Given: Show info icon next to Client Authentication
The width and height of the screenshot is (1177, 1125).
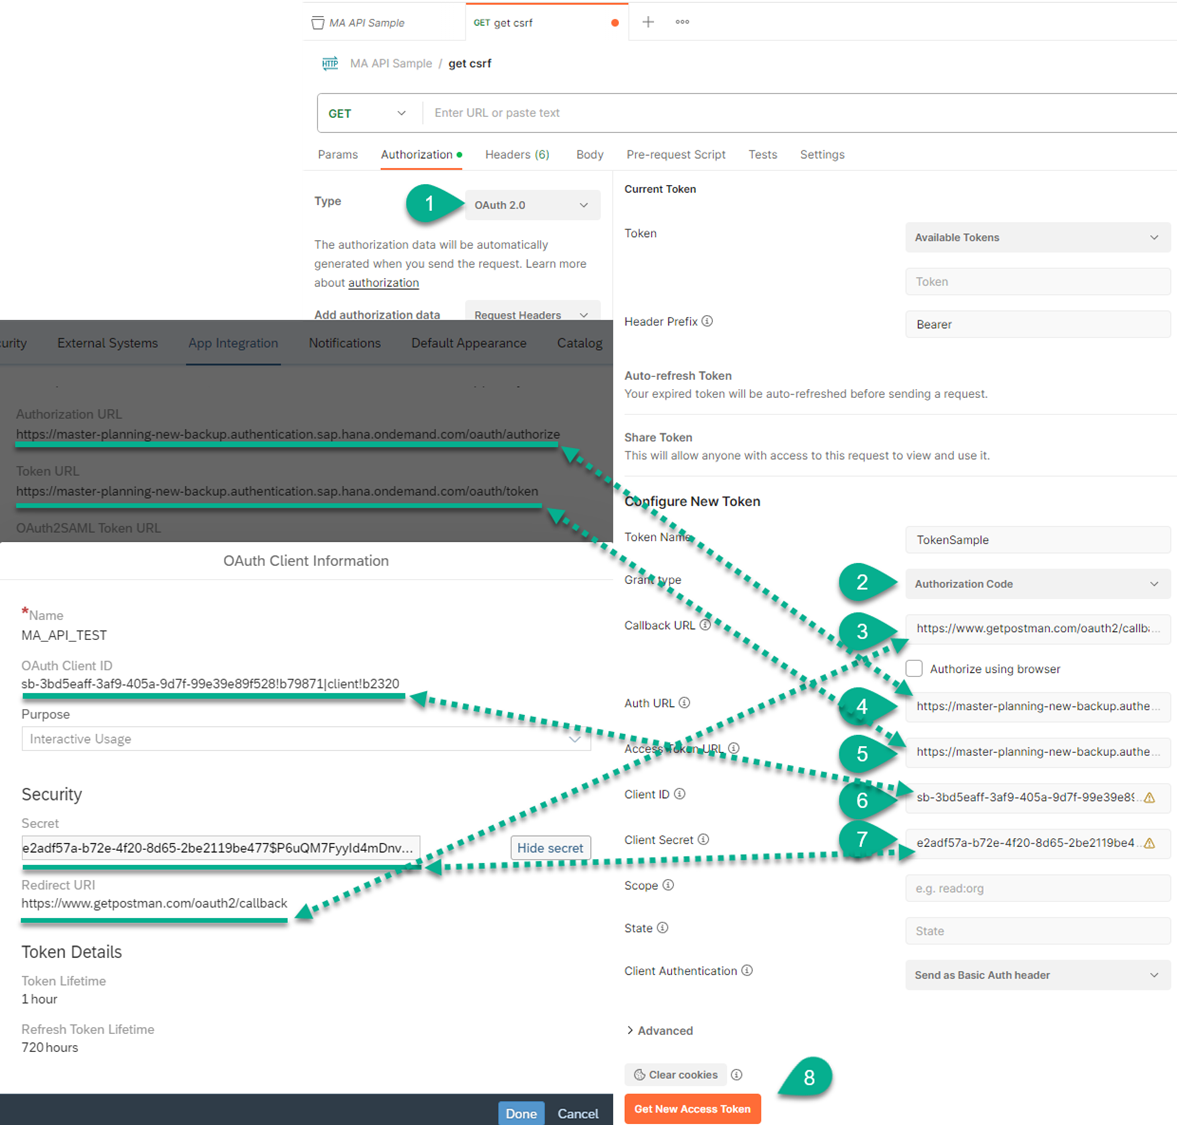Looking at the screenshot, I should [747, 970].
